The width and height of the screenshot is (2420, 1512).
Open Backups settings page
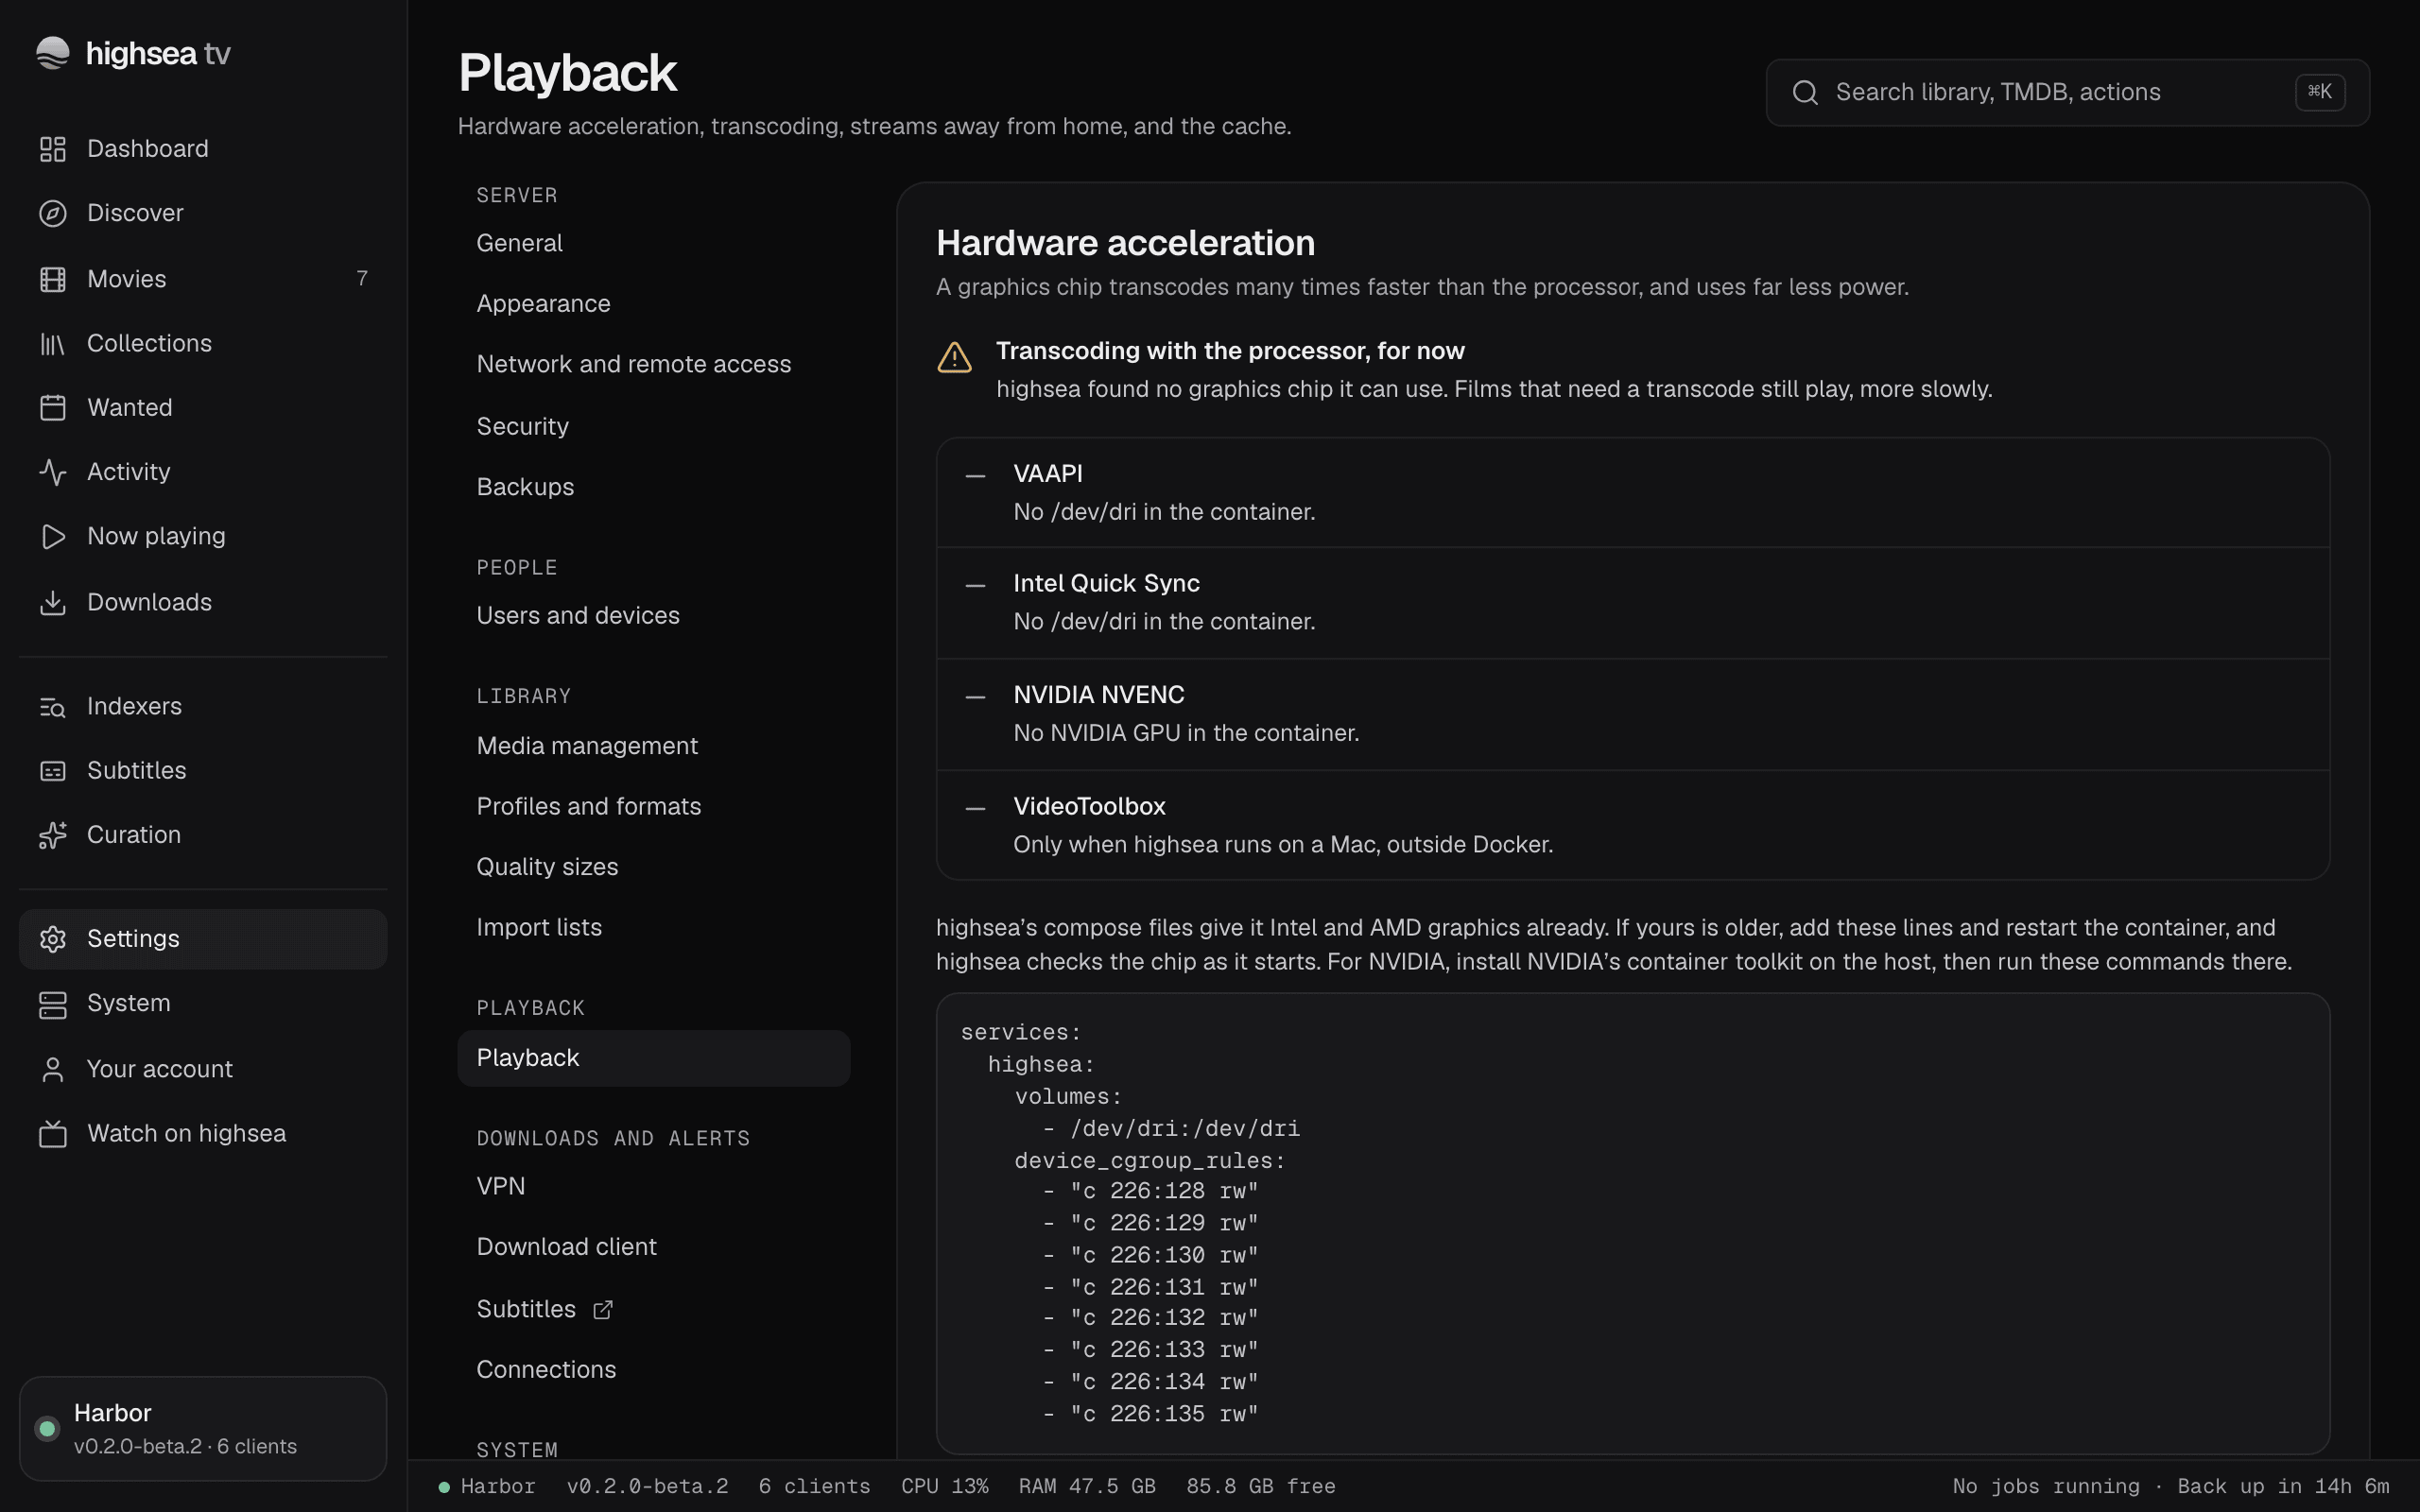point(654,487)
